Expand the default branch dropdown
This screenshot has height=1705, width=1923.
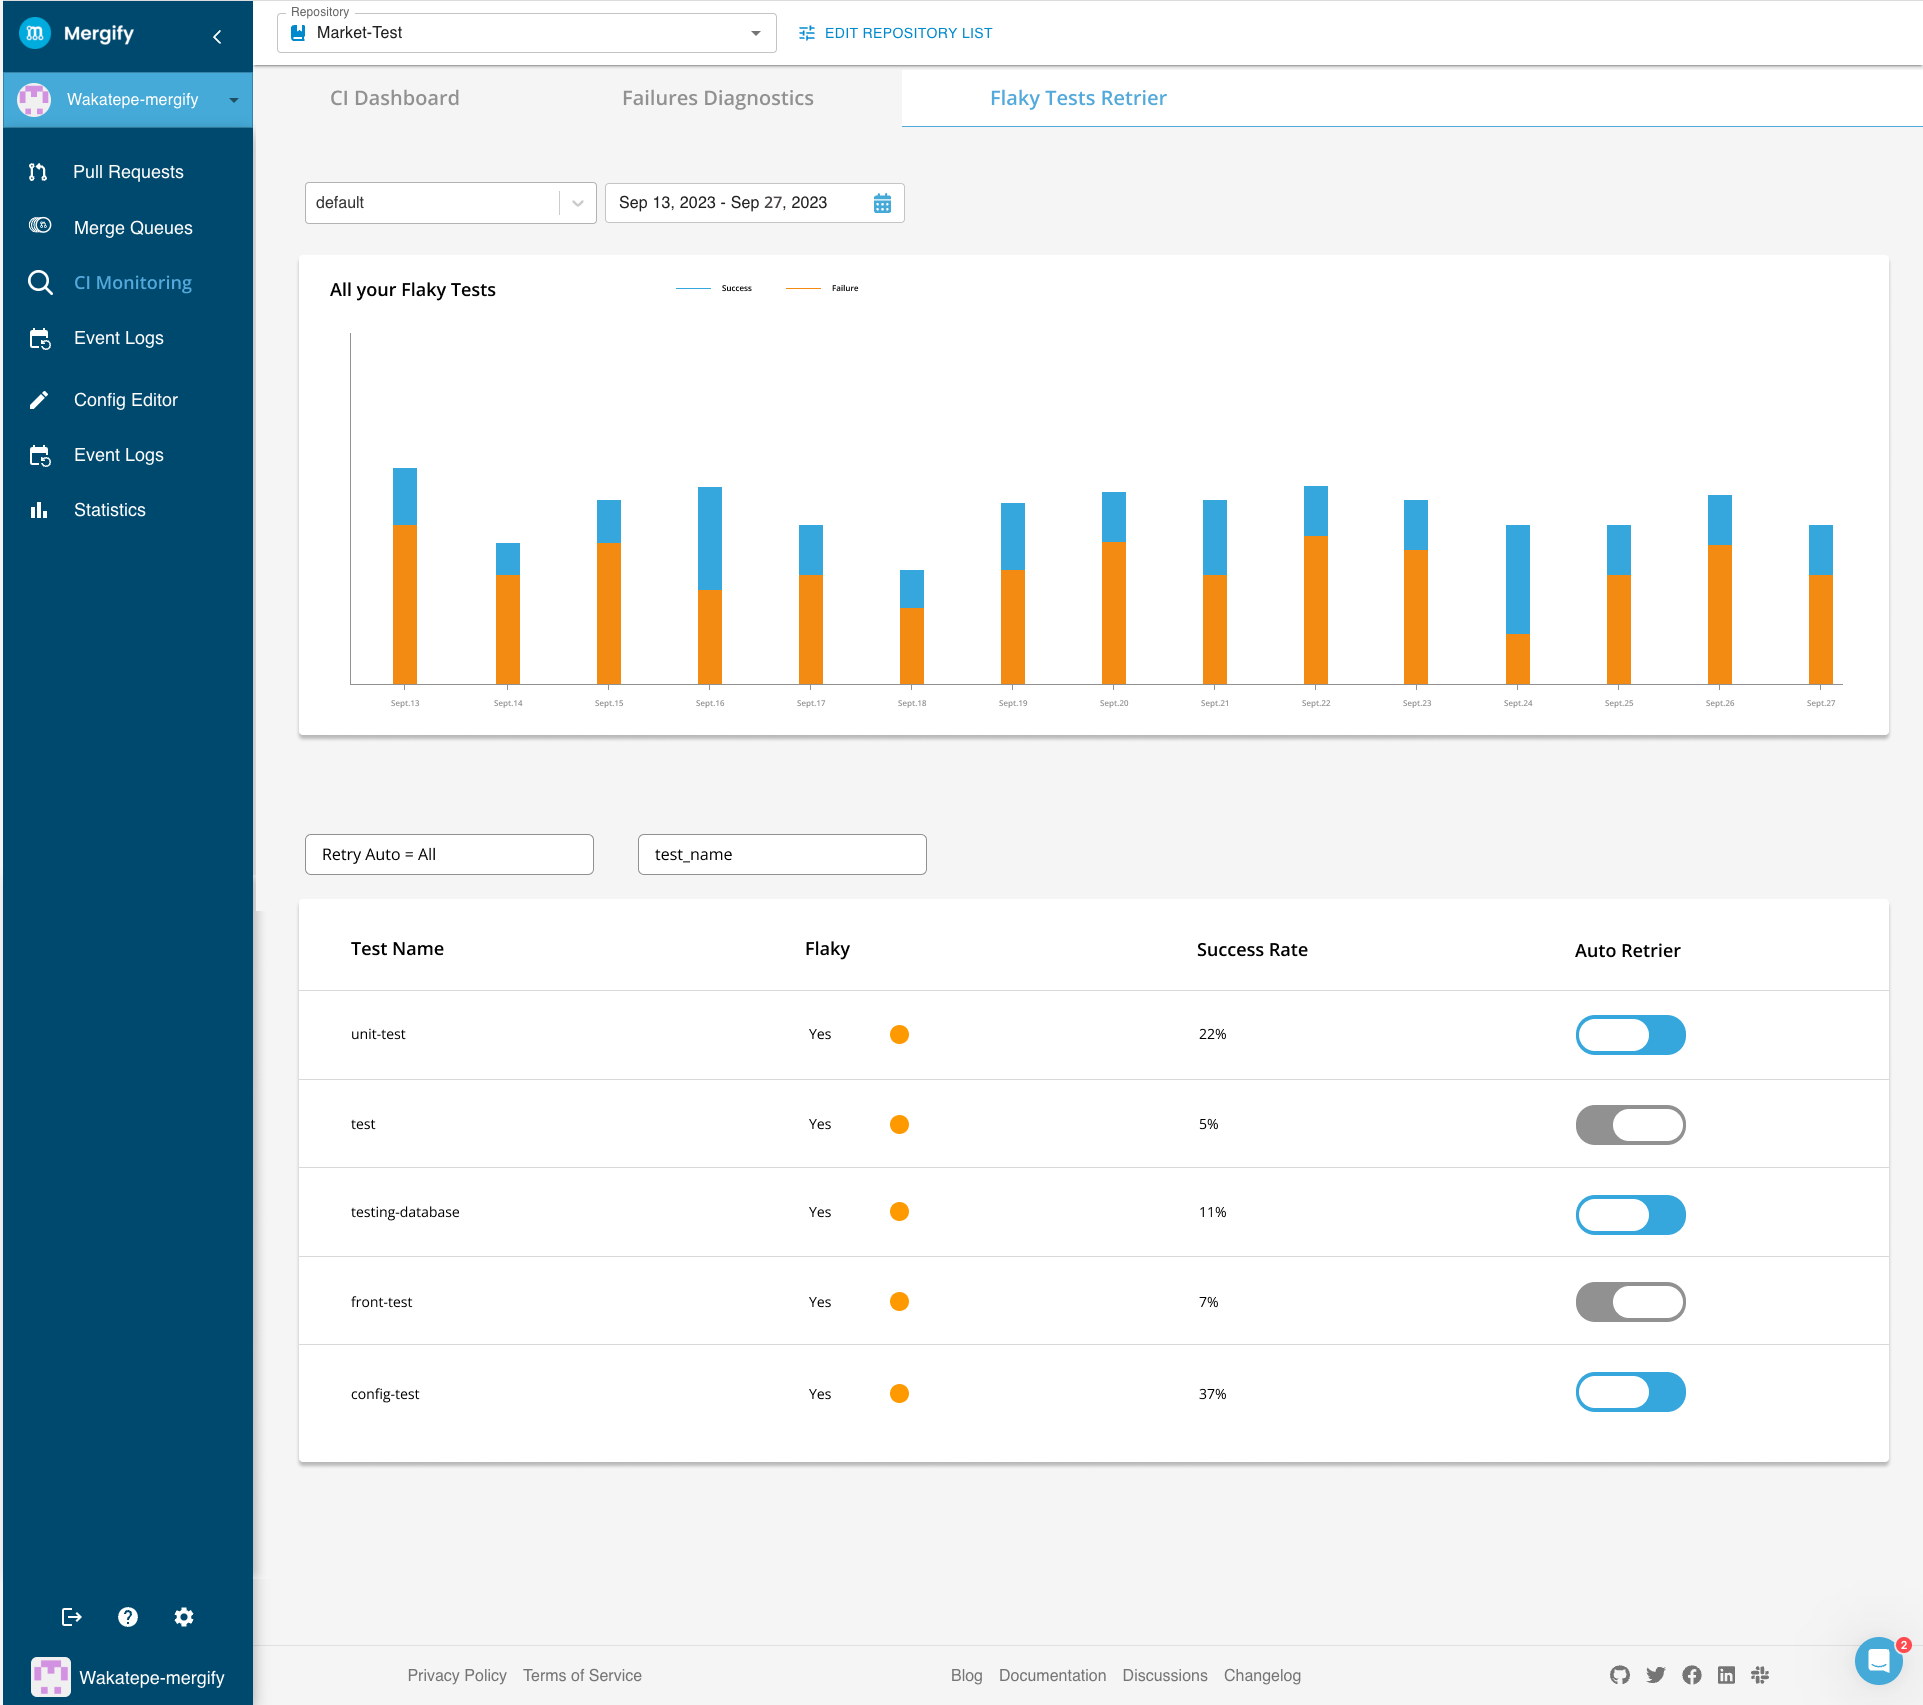[x=577, y=203]
